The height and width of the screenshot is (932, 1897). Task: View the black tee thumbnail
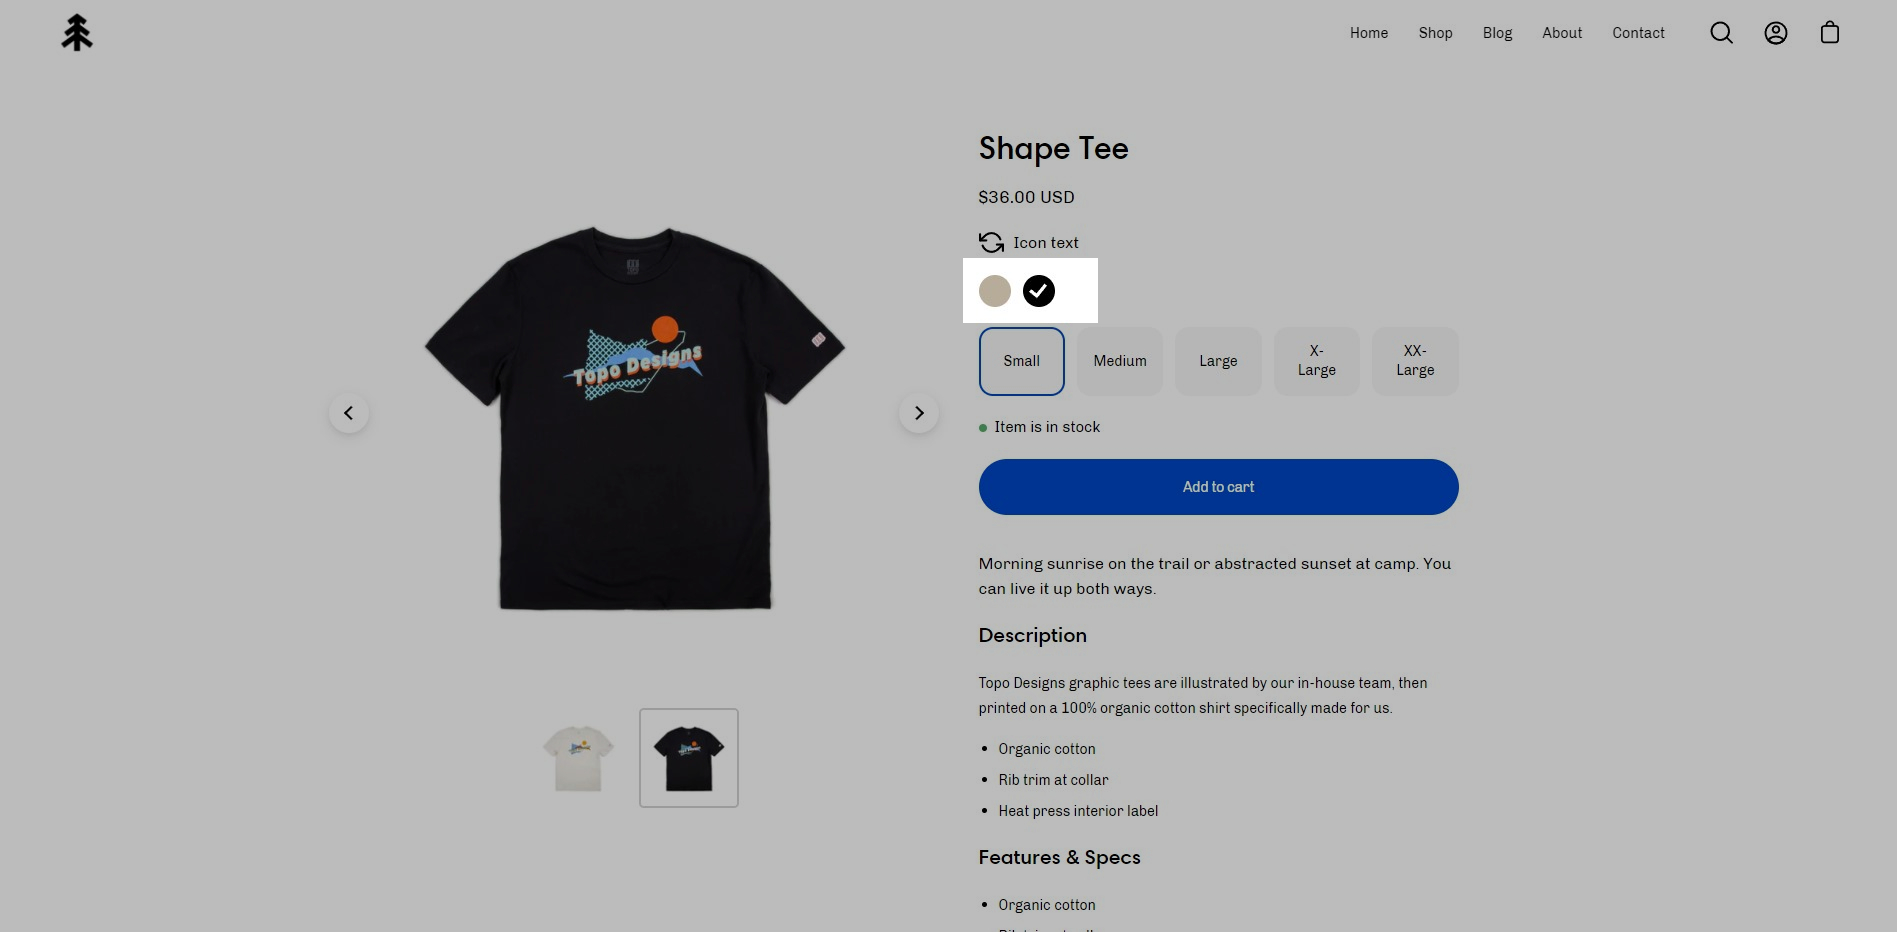click(x=689, y=758)
